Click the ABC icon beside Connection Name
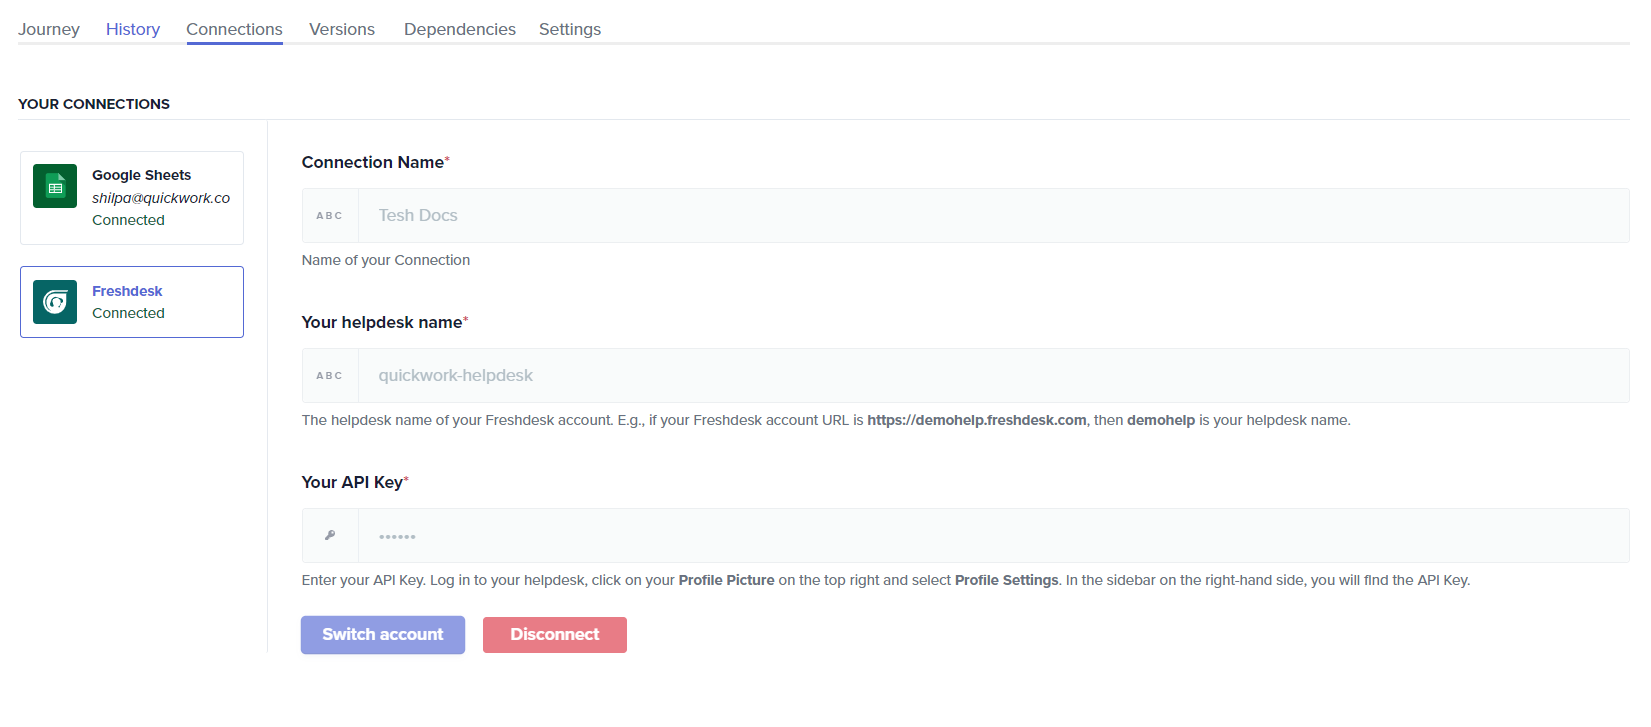 coord(330,215)
